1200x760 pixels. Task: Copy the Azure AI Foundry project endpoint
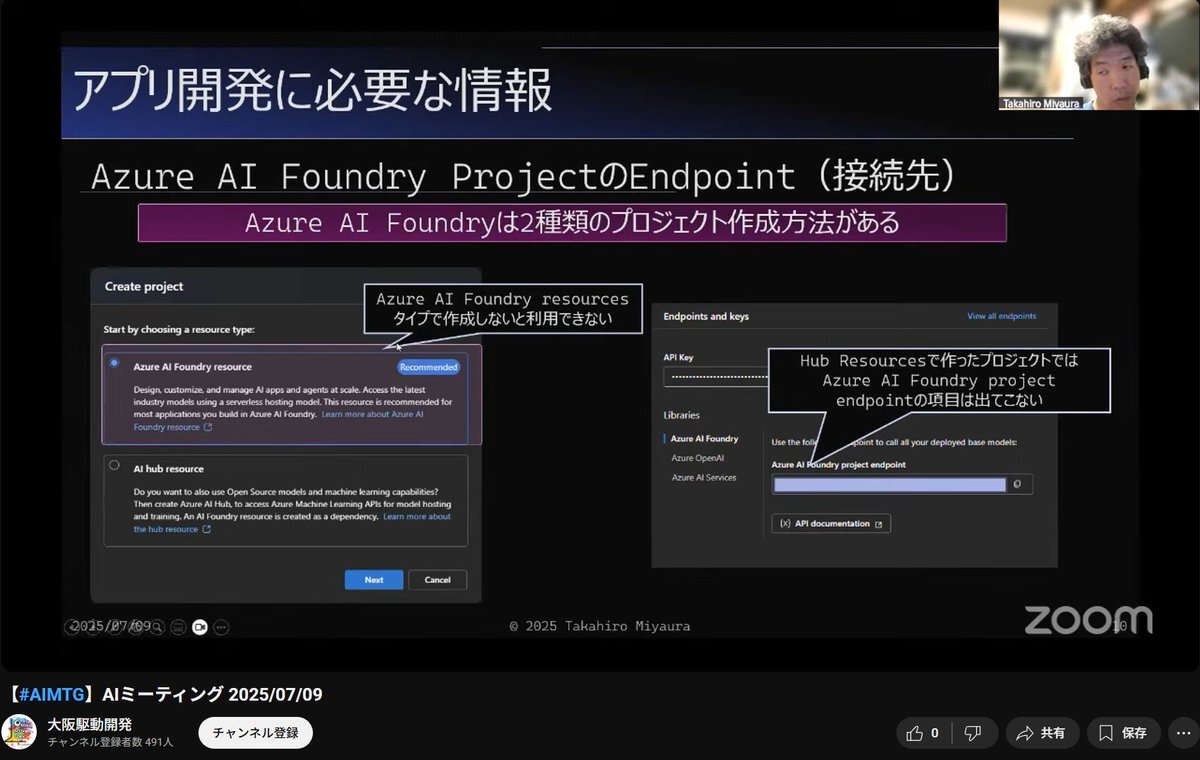point(1017,484)
